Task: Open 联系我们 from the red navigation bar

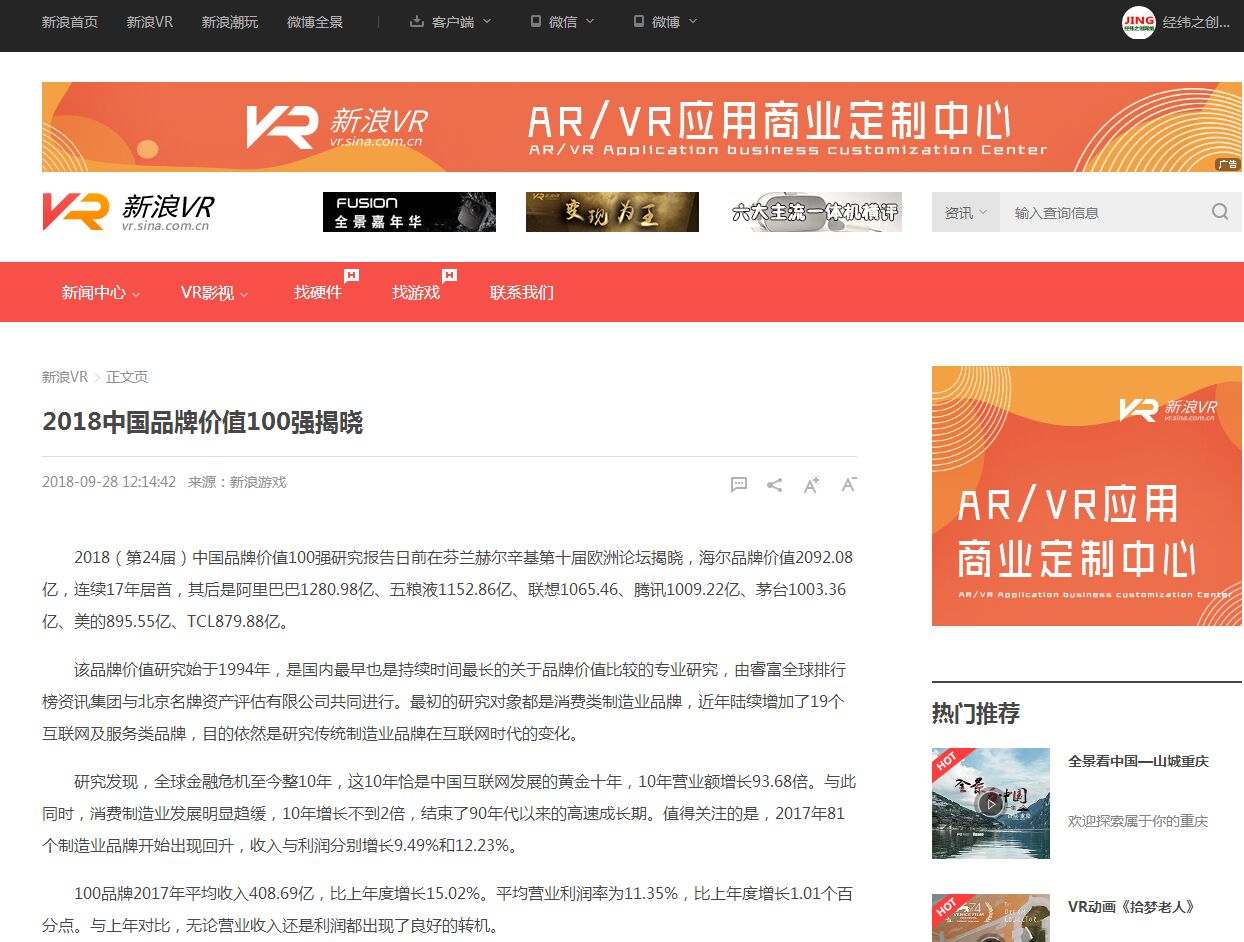Action: [x=521, y=292]
